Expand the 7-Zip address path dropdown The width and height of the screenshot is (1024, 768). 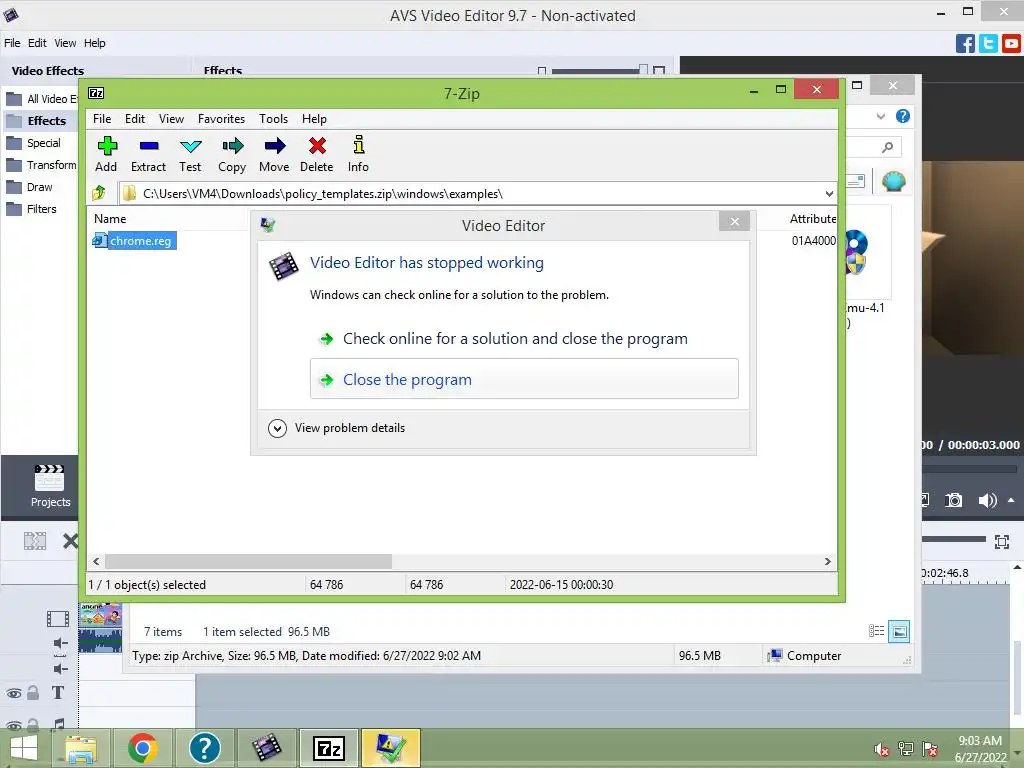829,194
